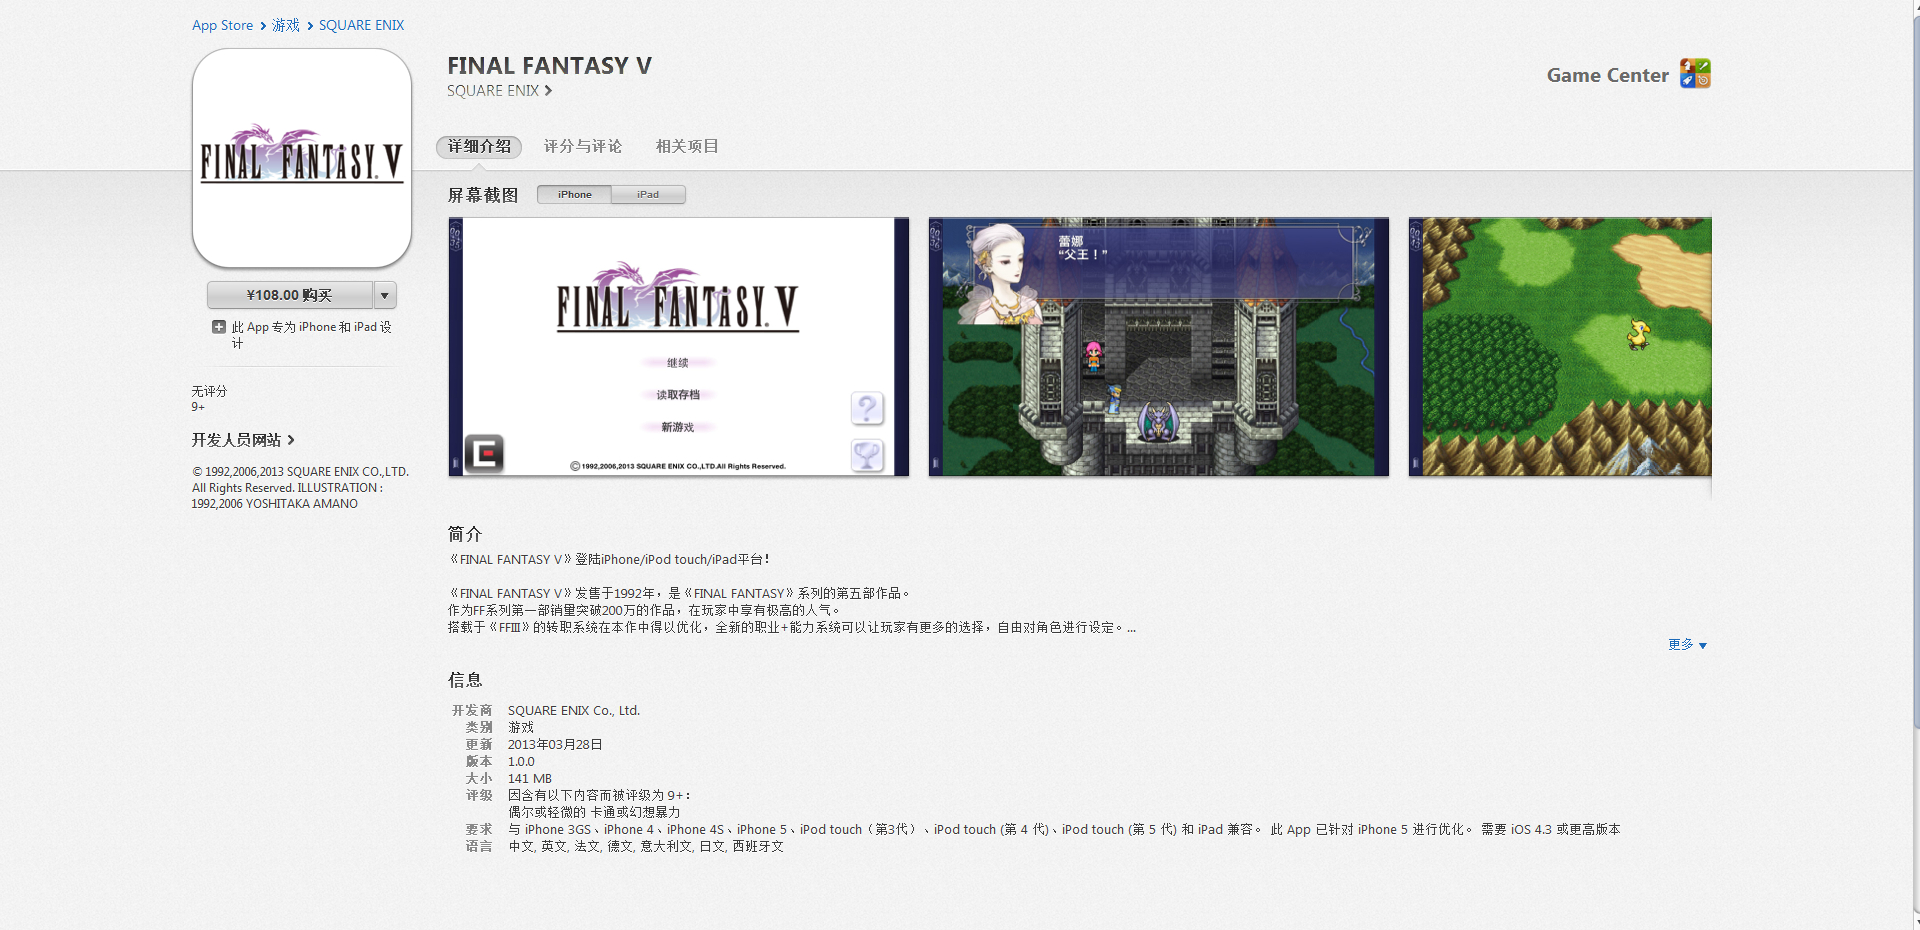1920x930 pixels.
Task: Open the price button dropdown arrow
Action: (385, 295)
